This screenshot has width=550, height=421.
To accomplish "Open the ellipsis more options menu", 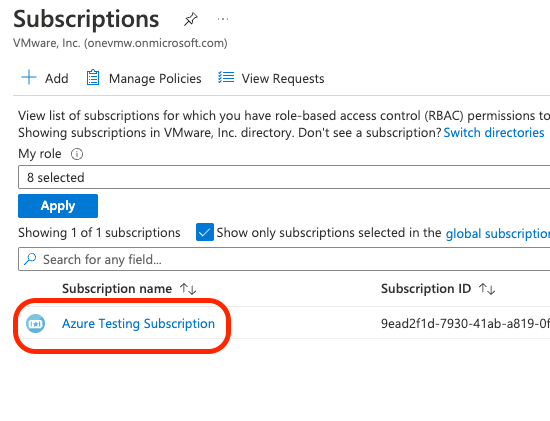I will [223, 19].
